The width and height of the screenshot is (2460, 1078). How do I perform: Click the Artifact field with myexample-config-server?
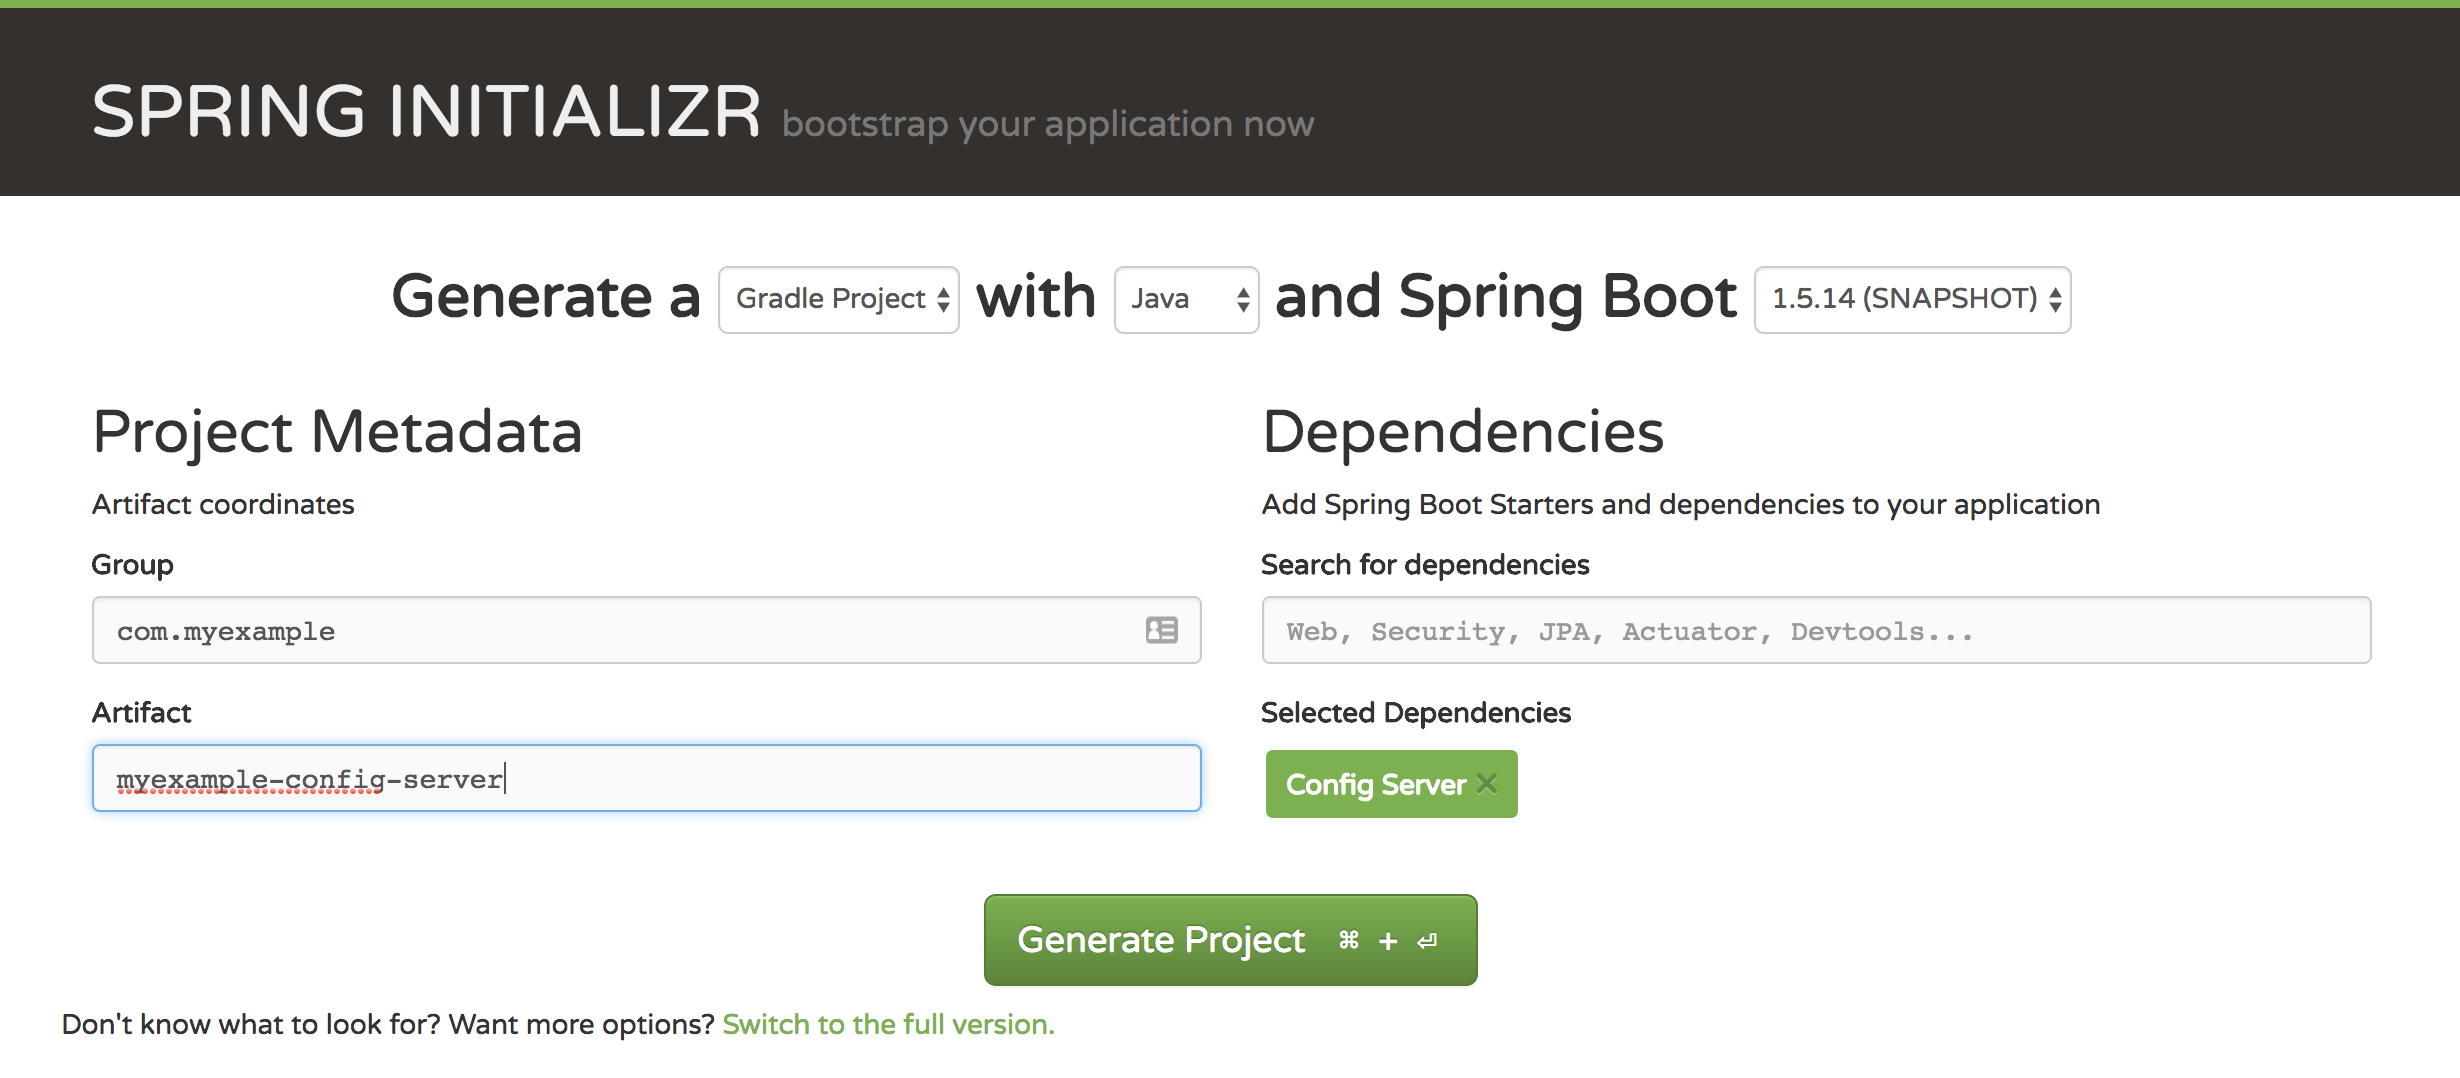coord(645,778)
